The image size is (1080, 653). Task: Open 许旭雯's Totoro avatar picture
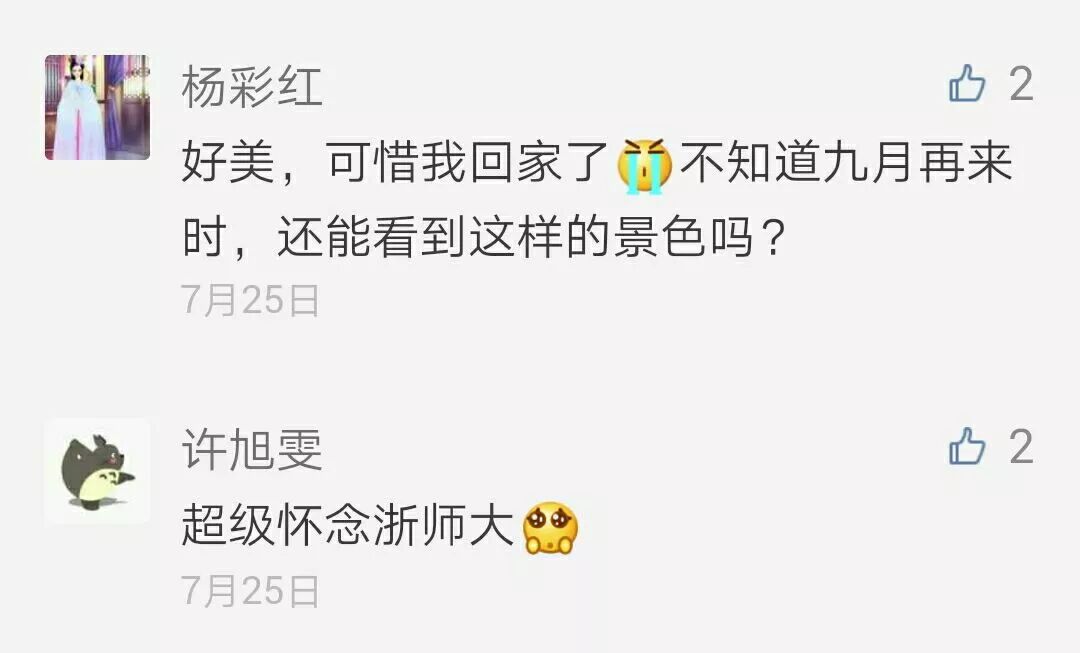(97, 471)
